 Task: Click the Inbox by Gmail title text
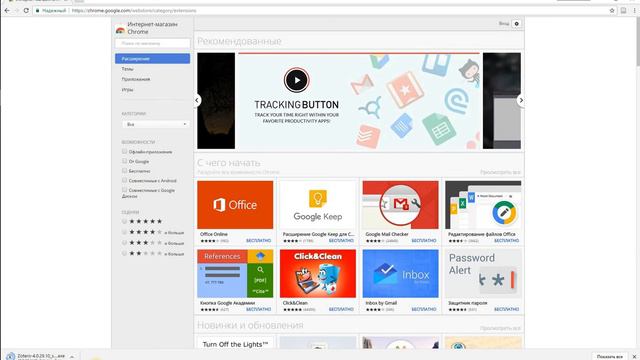(381, 303)
